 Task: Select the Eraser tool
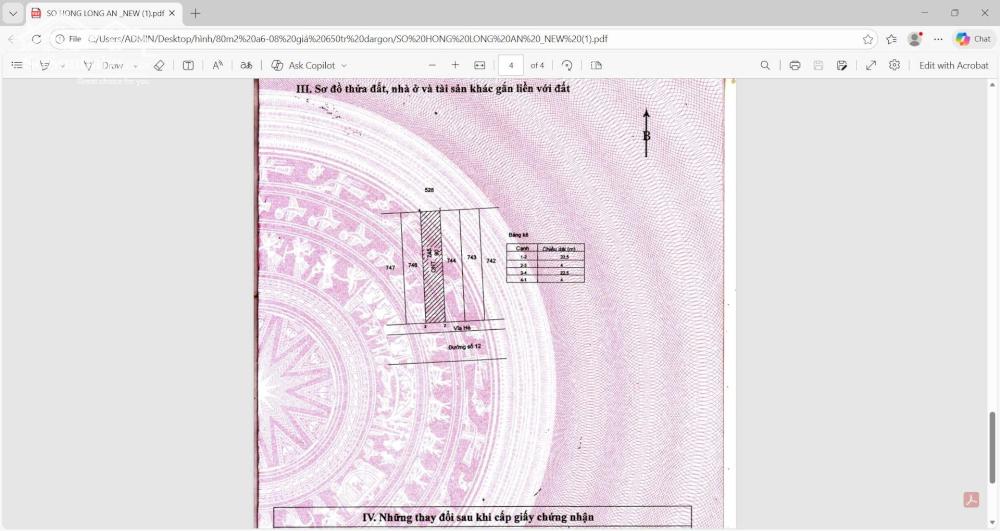(159, 65)
